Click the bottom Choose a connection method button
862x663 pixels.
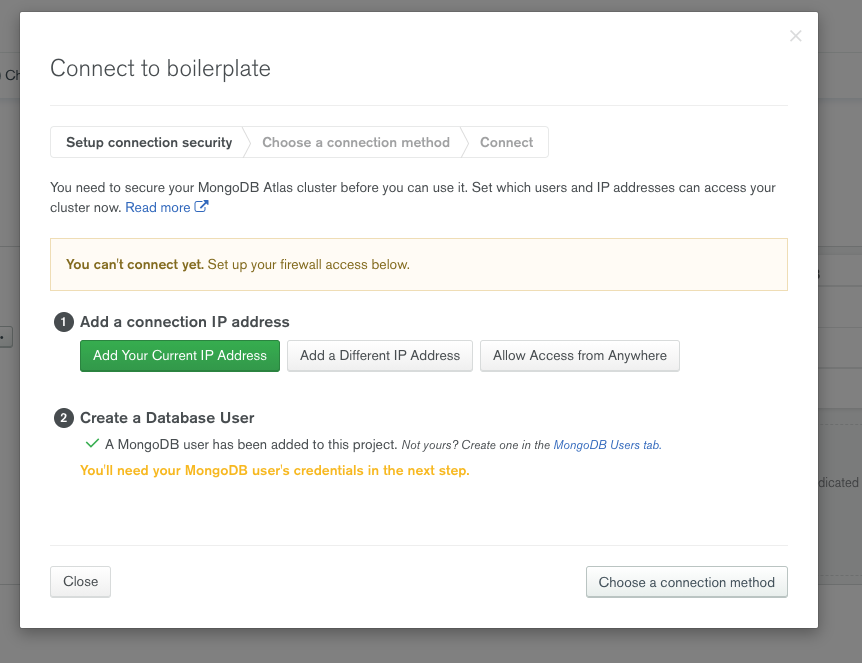(x=687, y=582)
